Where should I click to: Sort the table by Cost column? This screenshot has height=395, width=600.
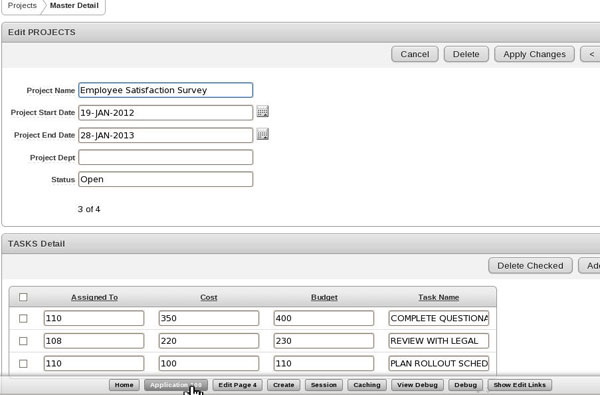click(209, 297)
